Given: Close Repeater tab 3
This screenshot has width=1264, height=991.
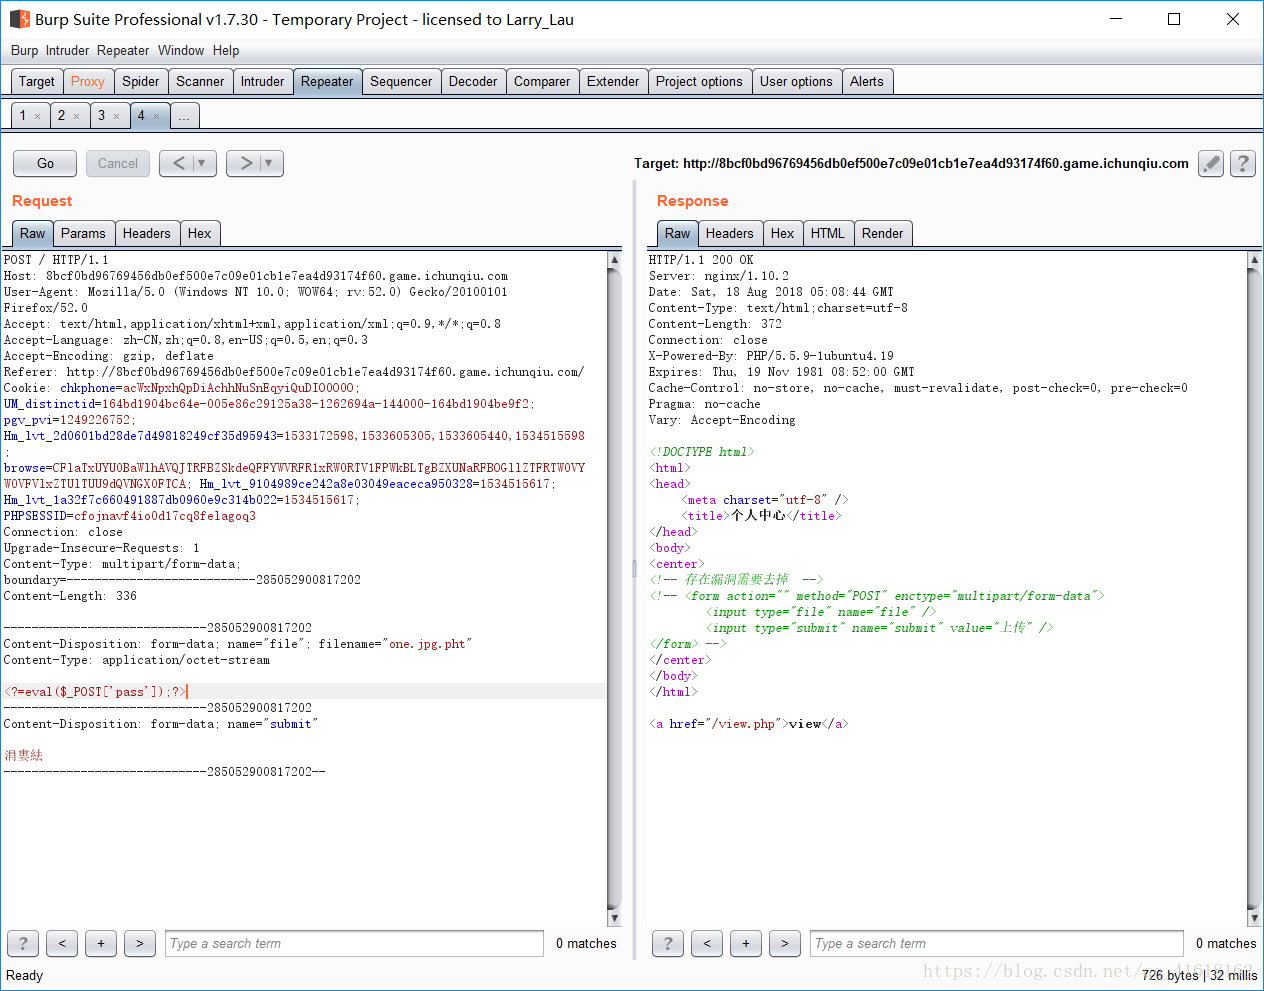Looking at the screenshot, I should tap(117, 116).
